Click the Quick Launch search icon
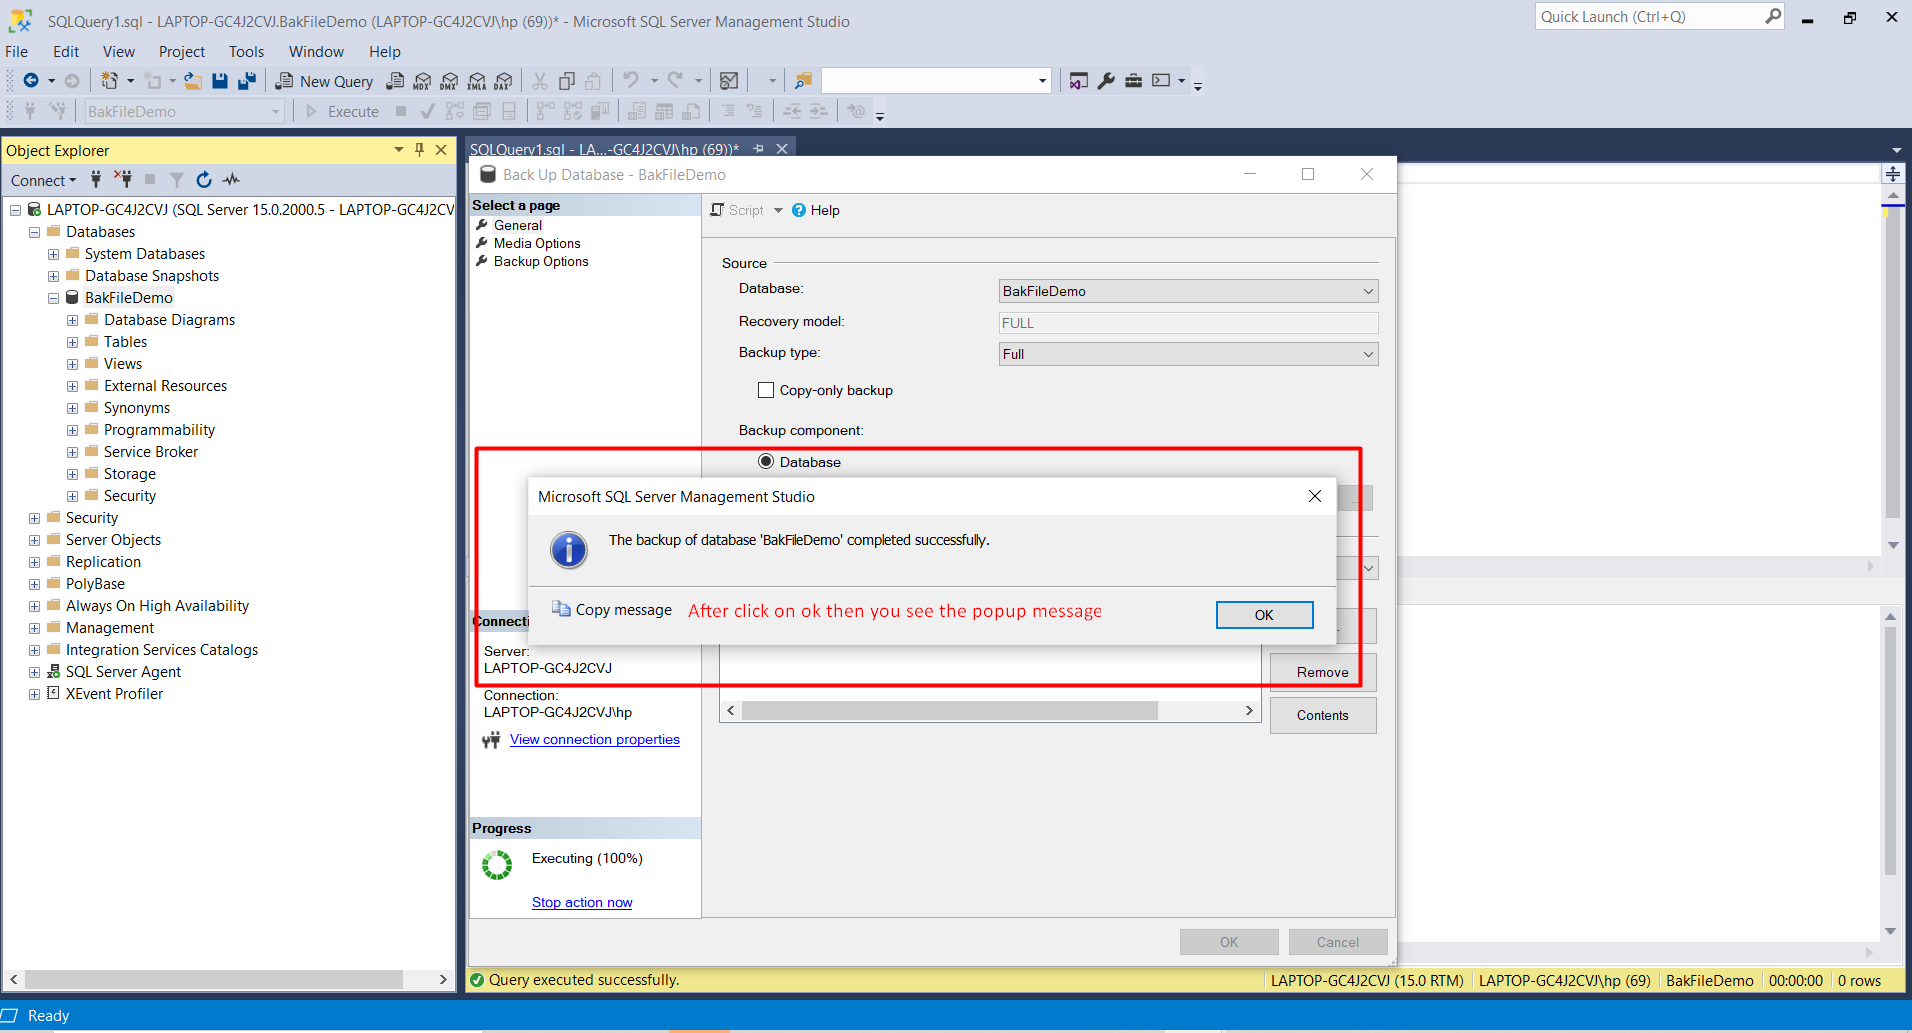Image resolution: width=1912 pixels, height=1033 pixels. 1773,16
